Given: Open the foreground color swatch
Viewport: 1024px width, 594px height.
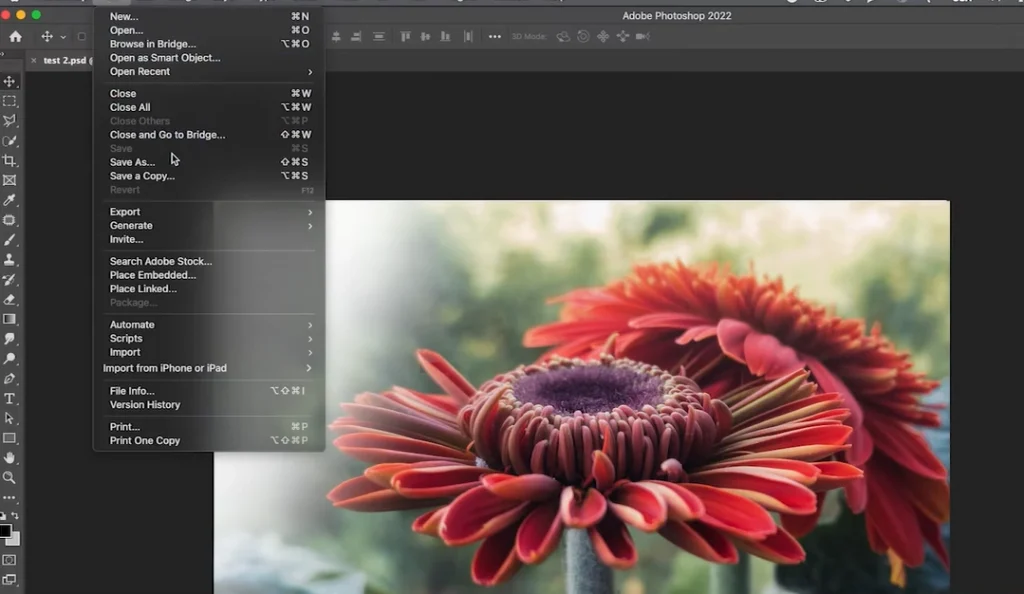Looking at the screenshot, I should [5, 530].
